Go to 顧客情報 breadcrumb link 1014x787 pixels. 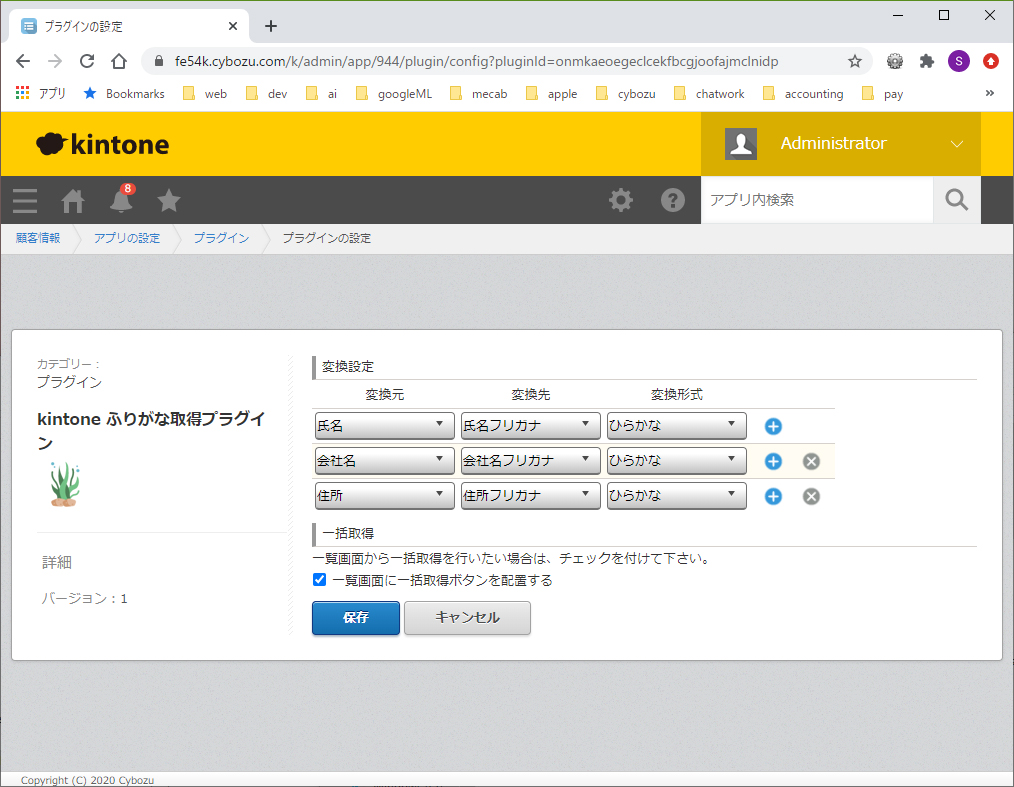click(x=38, y=238)
